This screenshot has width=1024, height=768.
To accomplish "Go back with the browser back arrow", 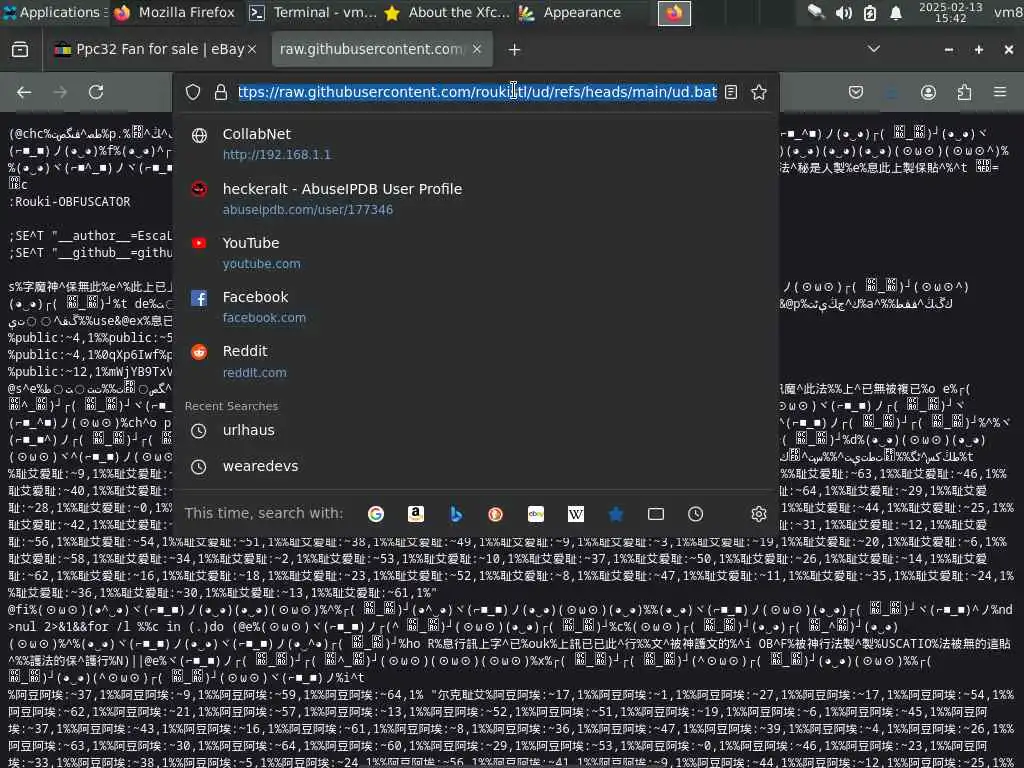I will pyautogui.click(x=24, y=92).
